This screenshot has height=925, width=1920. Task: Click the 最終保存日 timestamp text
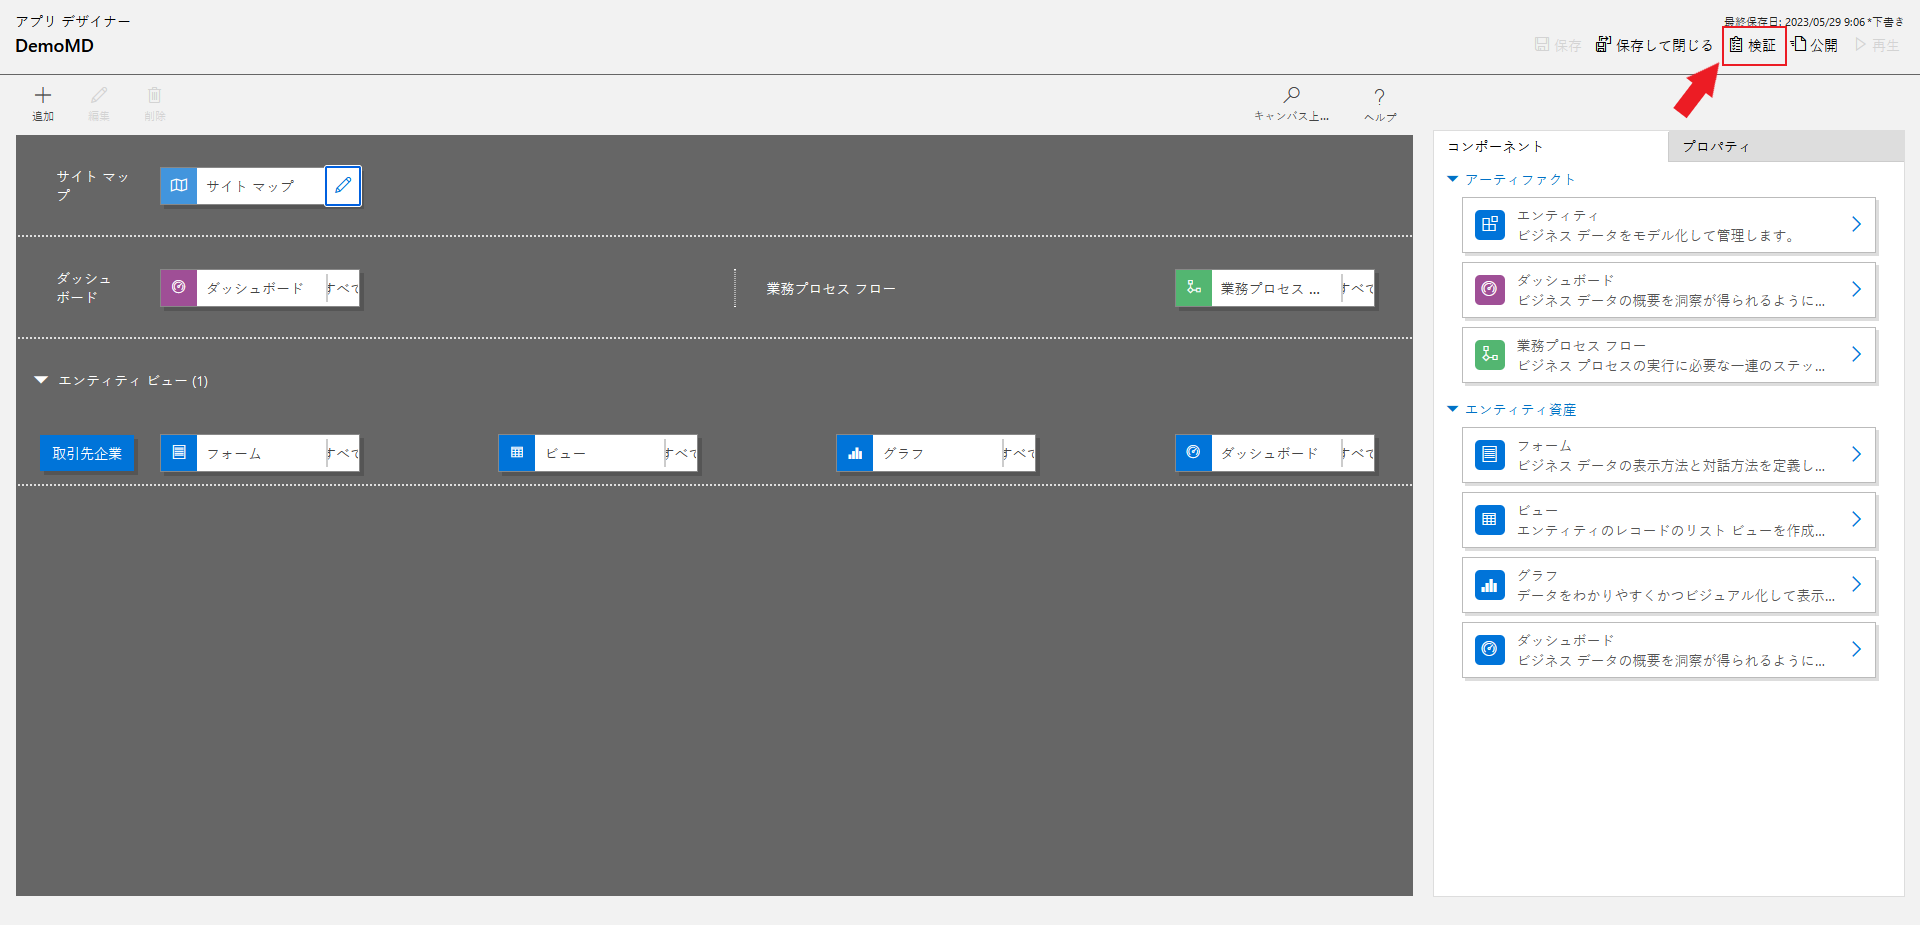coord(1814,21)
